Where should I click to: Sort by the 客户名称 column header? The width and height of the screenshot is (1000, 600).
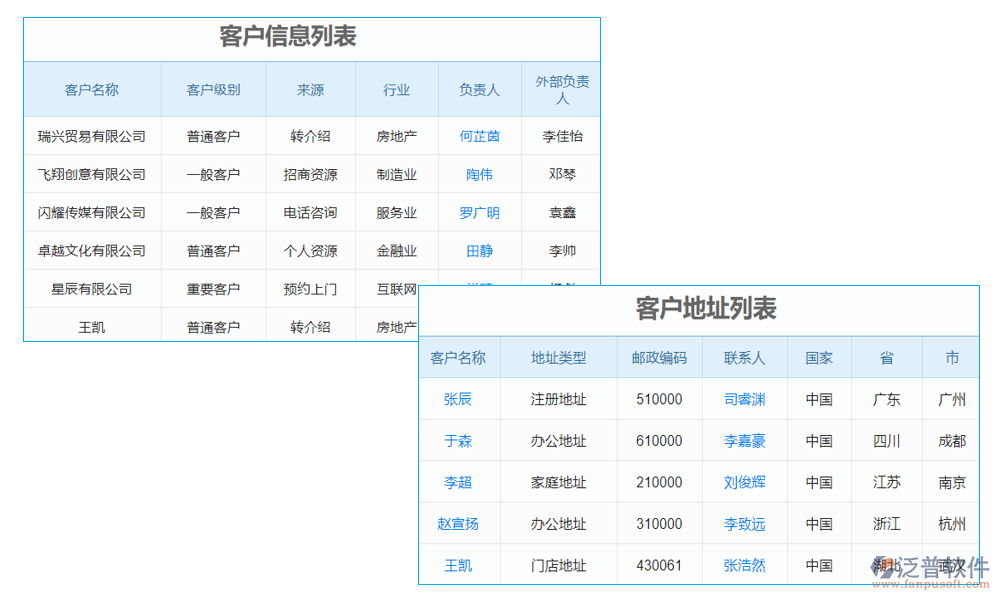(91, 89)
